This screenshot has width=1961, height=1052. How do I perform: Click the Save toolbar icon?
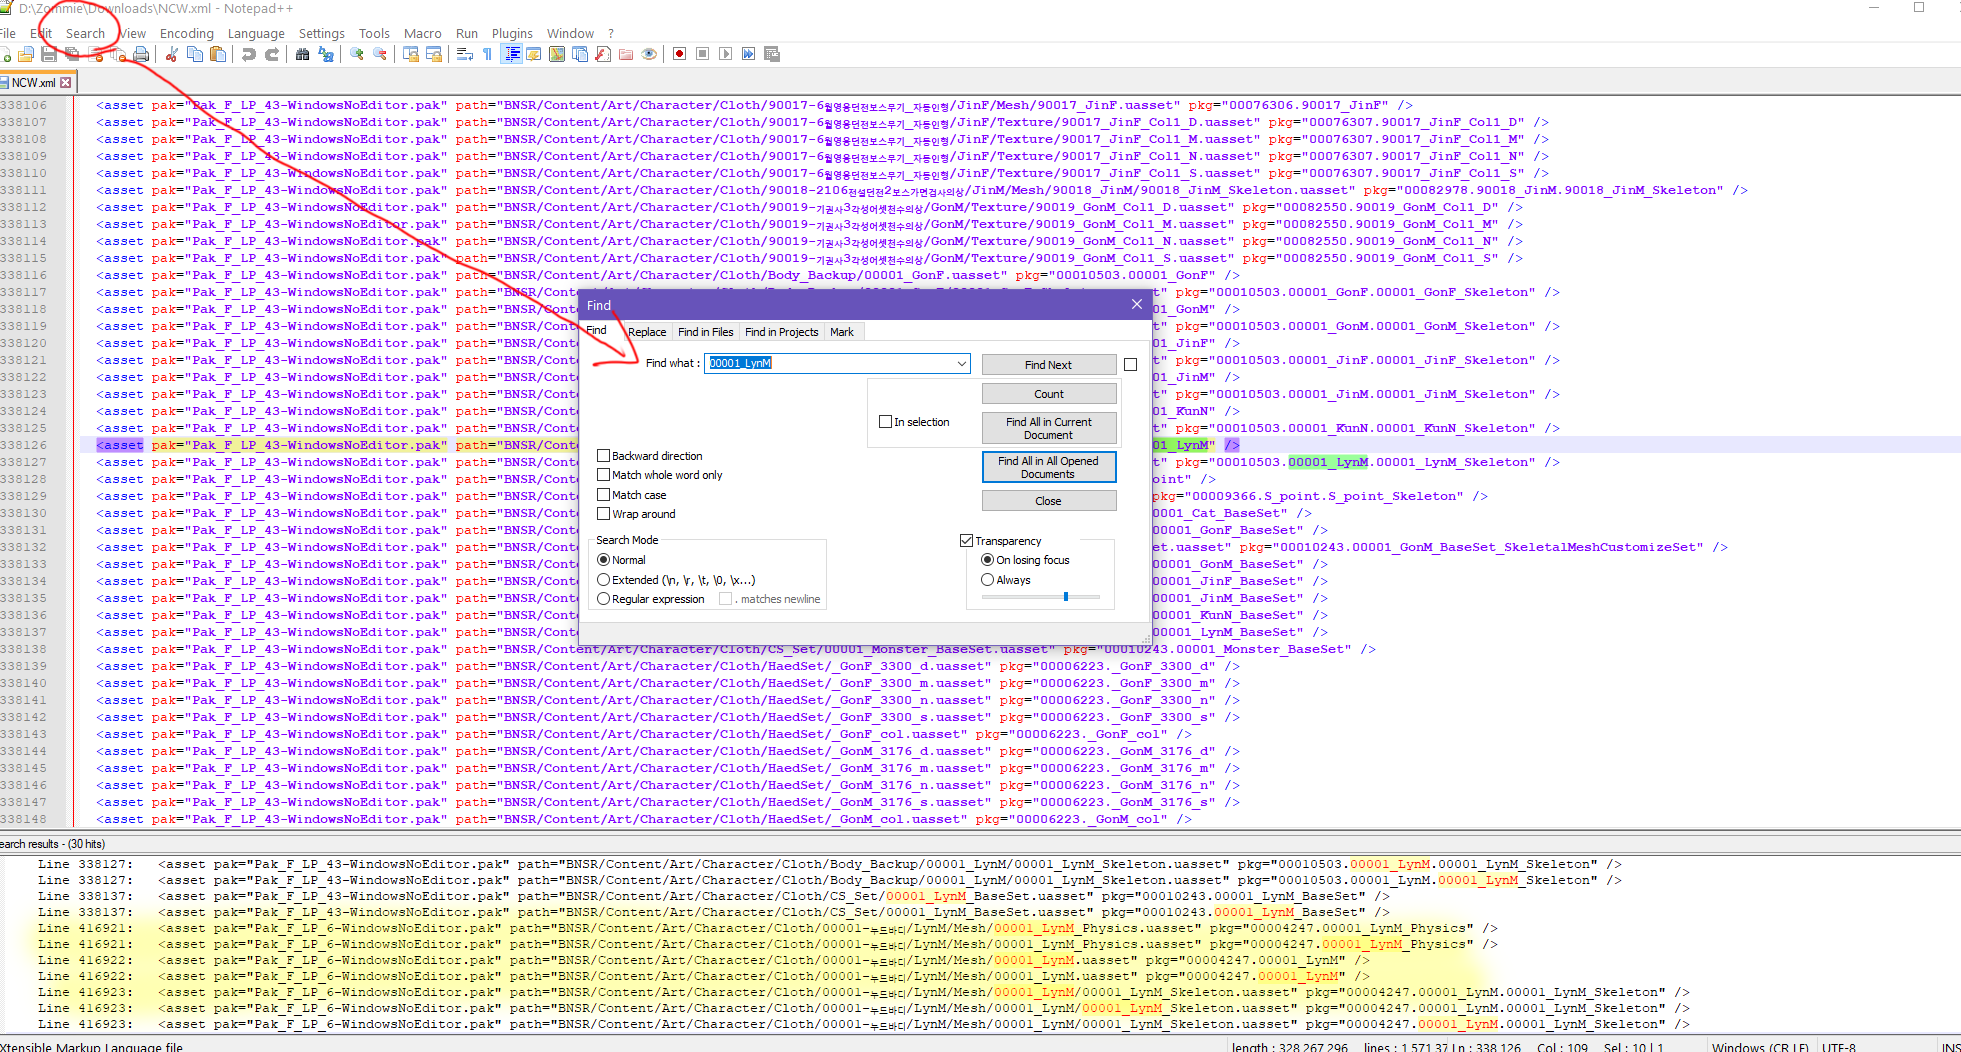[x=49, y=54]
